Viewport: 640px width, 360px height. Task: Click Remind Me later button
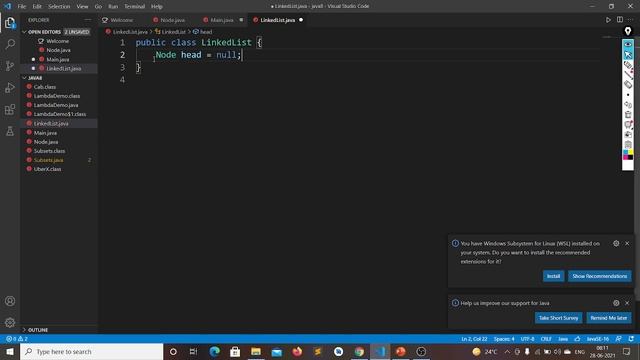pos(609,318)
